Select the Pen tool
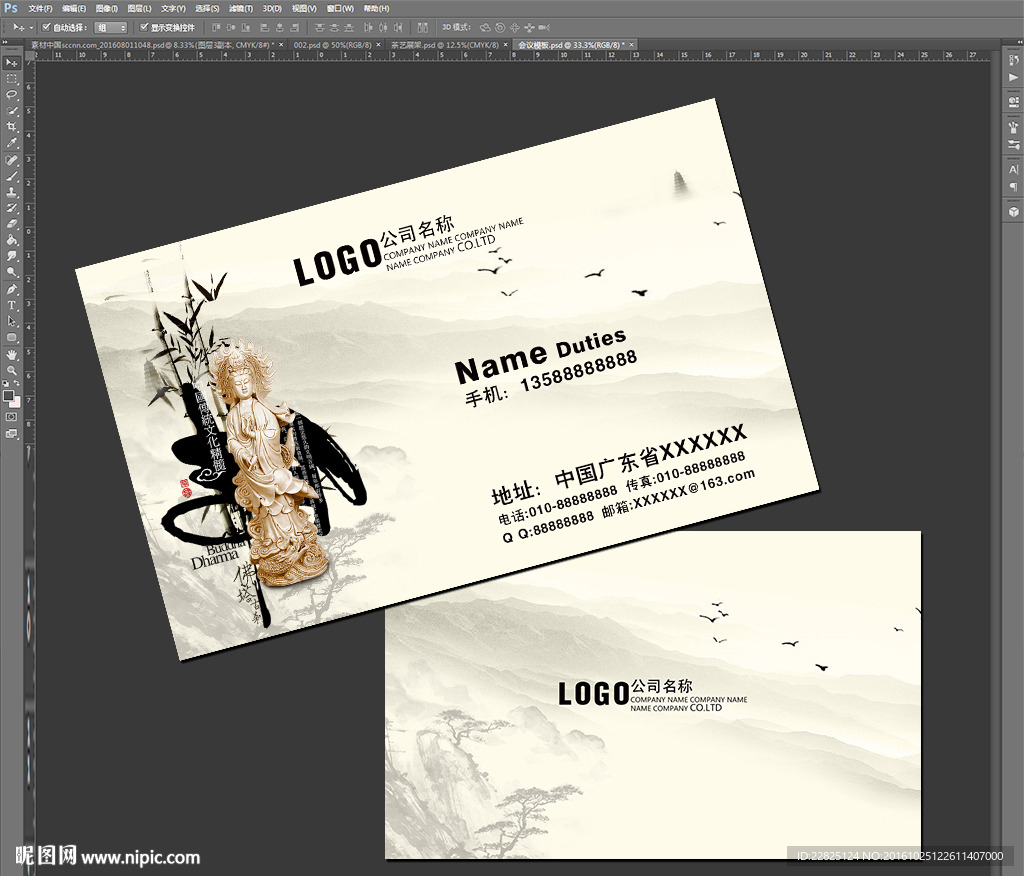Screen dimensions: 1024x876 point(12,289)
